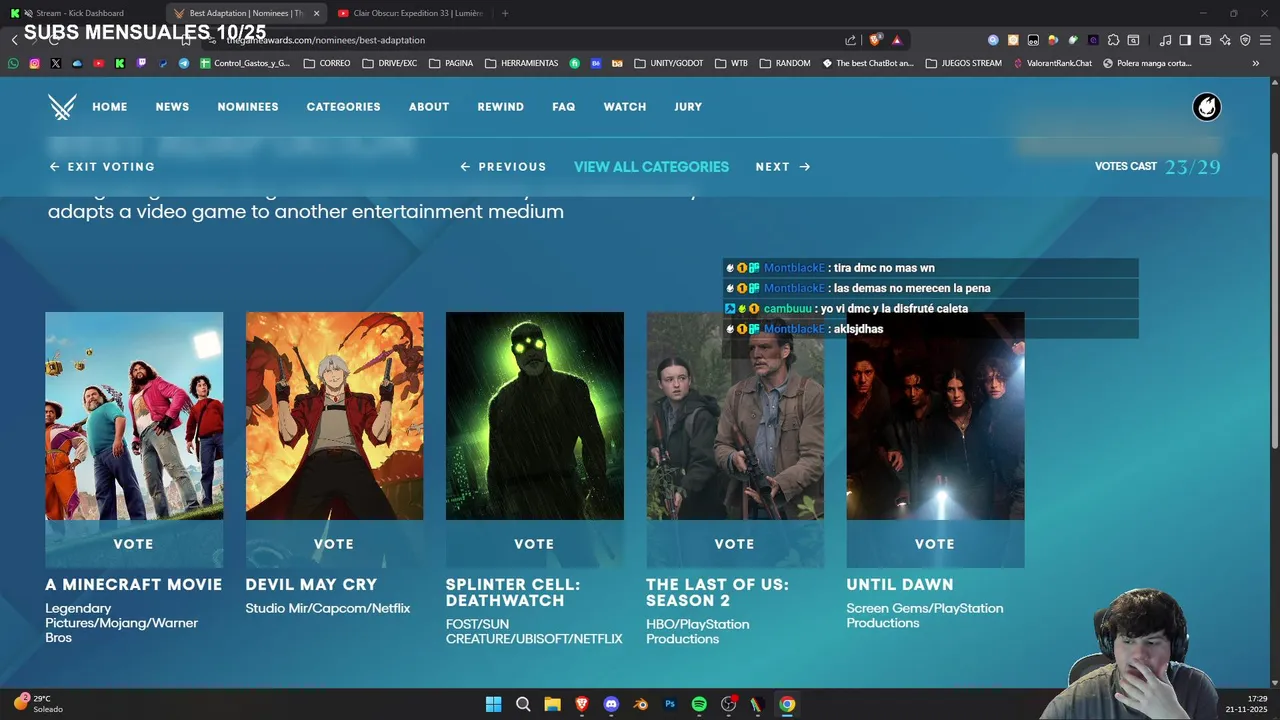Viewport: 1280px width, 720px height.
Task: Open taskbar Search icon
Action: coord(523,704)
